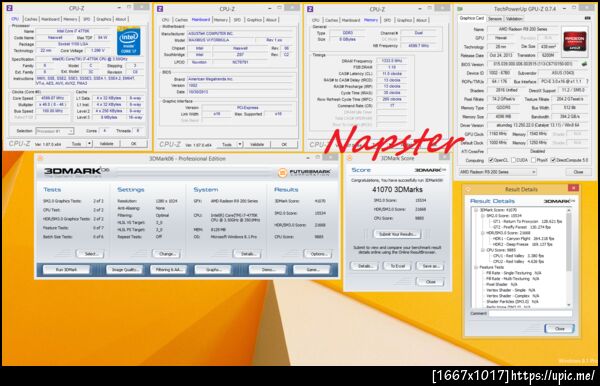Image resolution: width=600 pixels, height=386 pixels.
Task: Click Submit Your Results button
Action: pos(397,234)
